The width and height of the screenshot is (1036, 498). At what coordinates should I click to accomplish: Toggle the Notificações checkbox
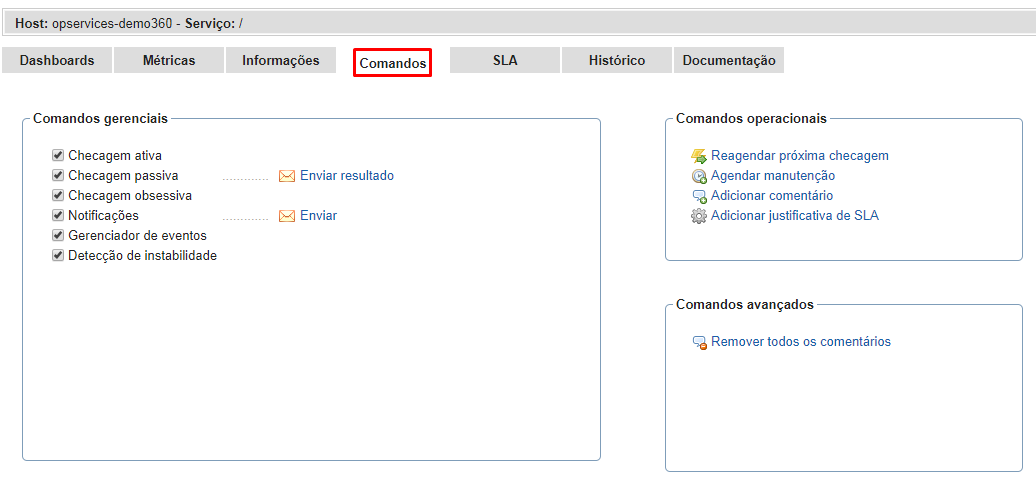(x=58, y=216)
